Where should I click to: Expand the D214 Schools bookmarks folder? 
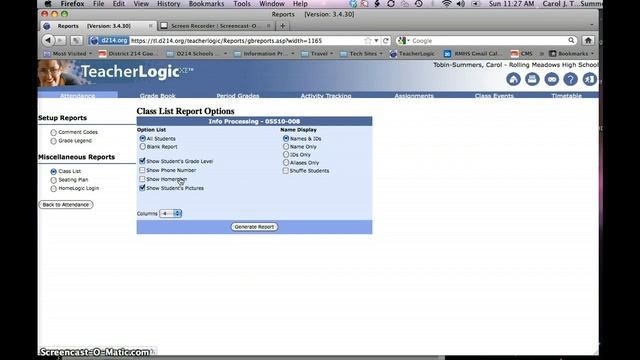coord(197,53)
